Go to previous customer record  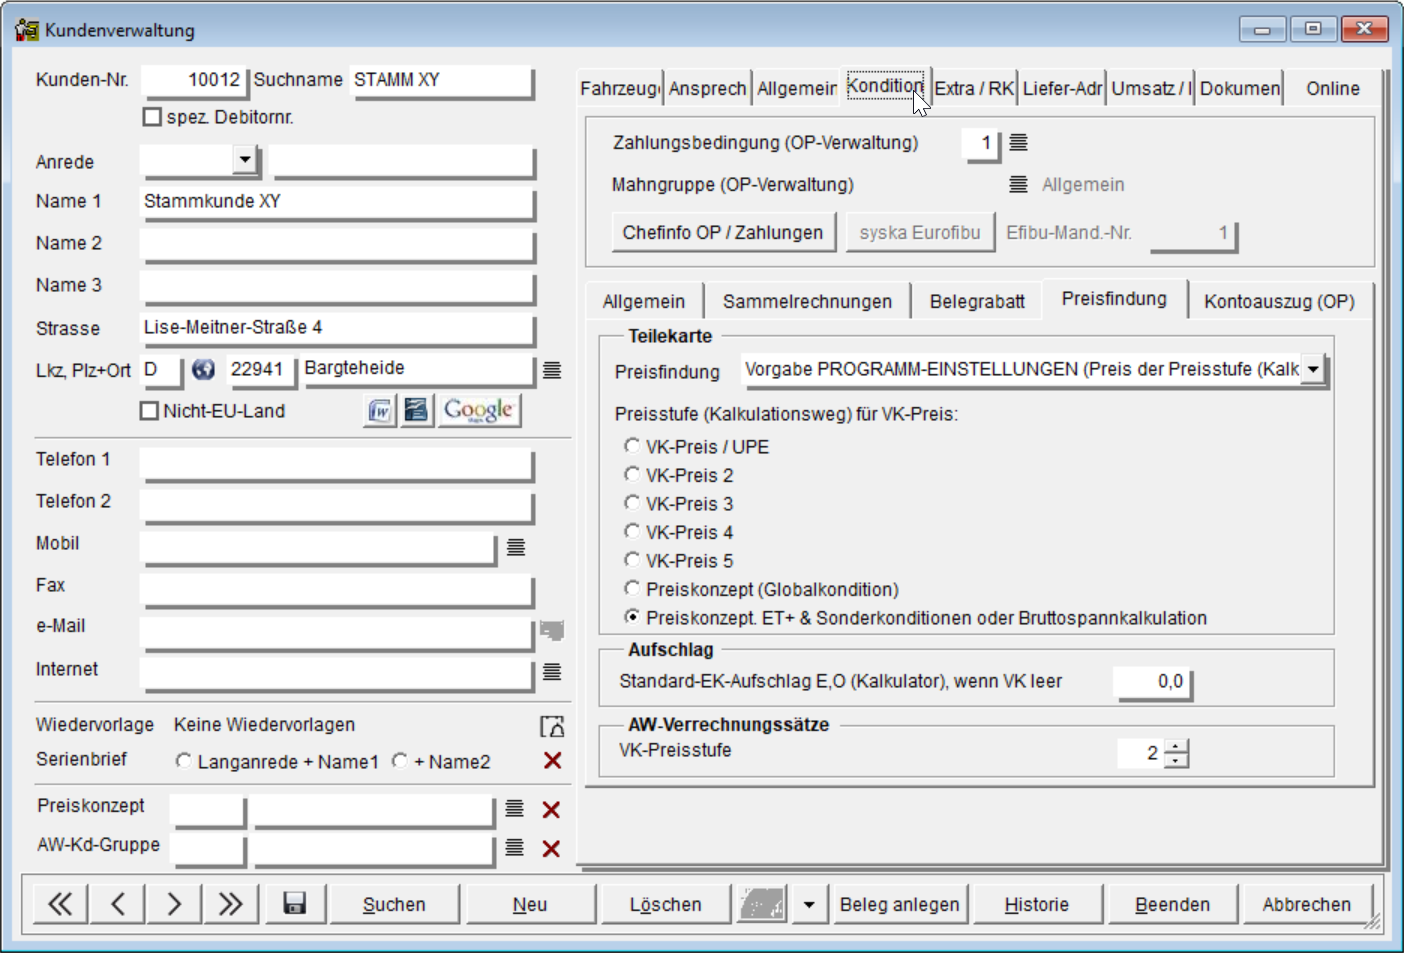tap(117, 904)
